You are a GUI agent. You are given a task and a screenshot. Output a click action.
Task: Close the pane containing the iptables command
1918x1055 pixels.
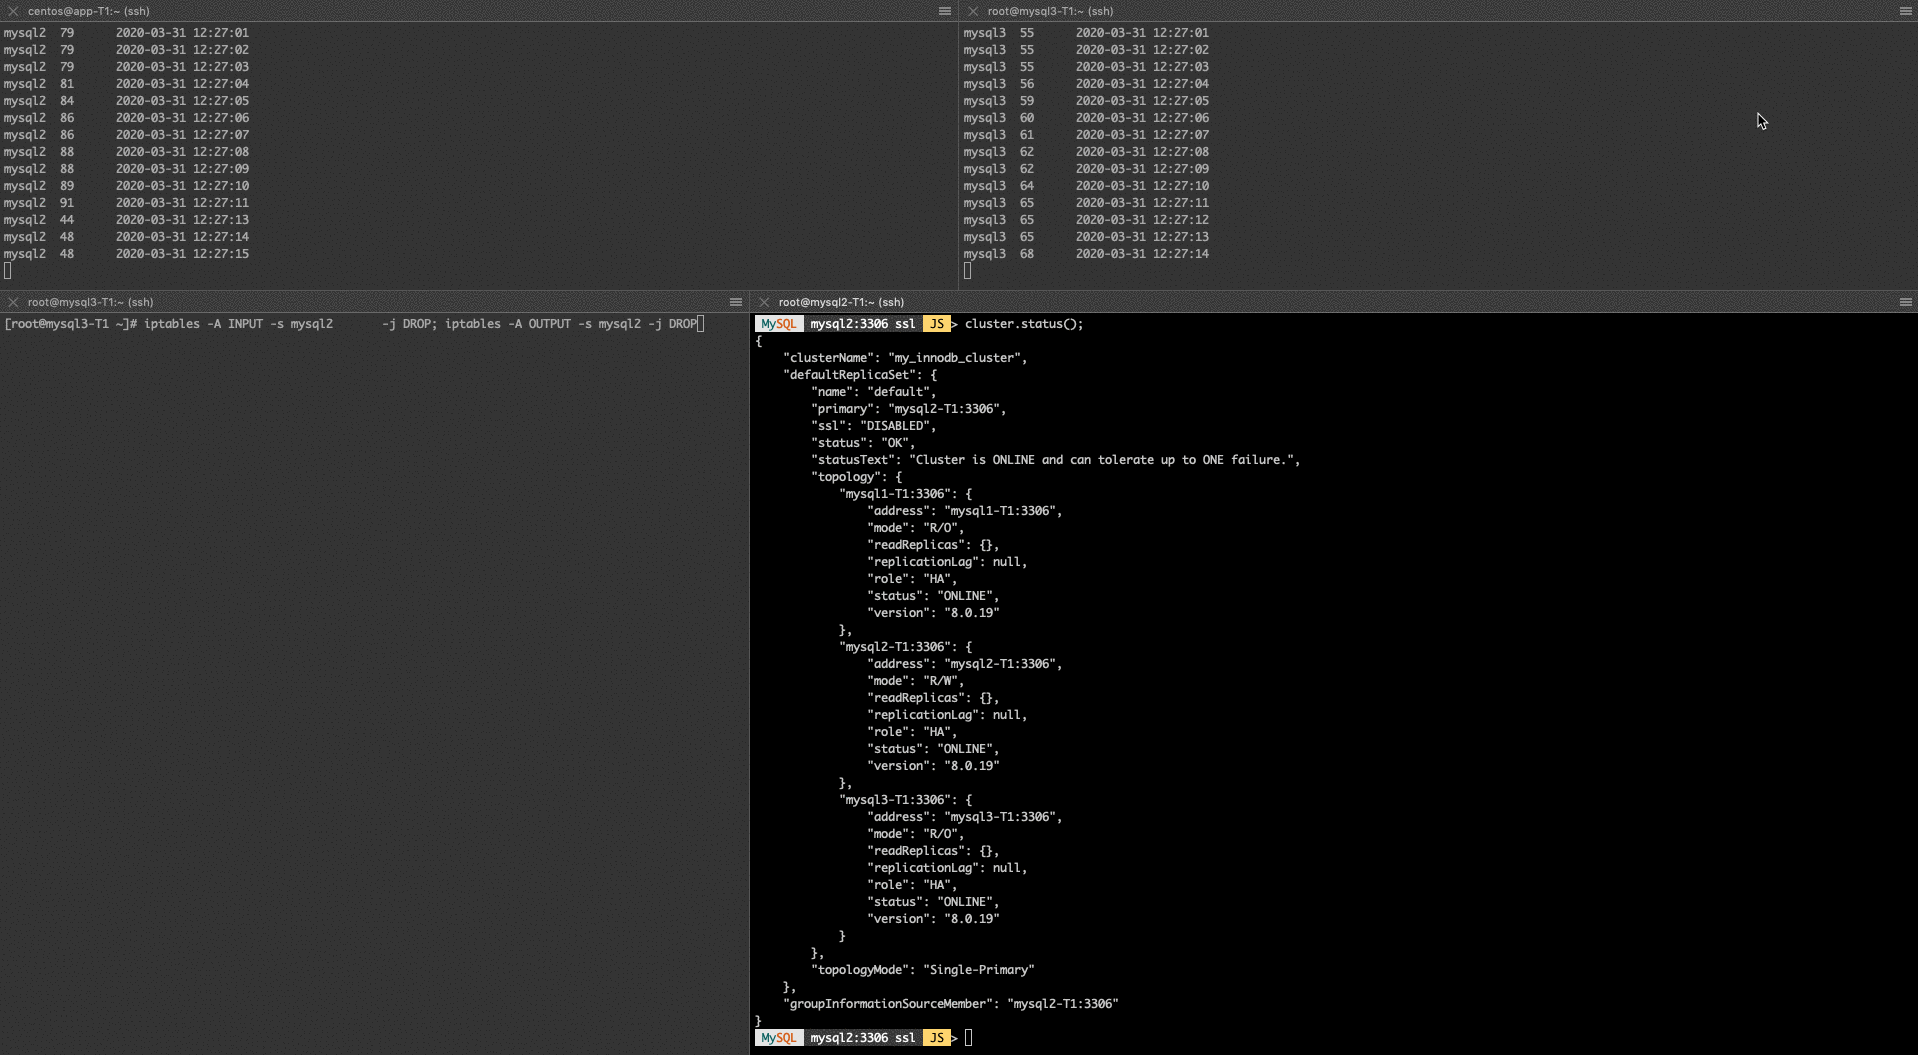point(13,302)
